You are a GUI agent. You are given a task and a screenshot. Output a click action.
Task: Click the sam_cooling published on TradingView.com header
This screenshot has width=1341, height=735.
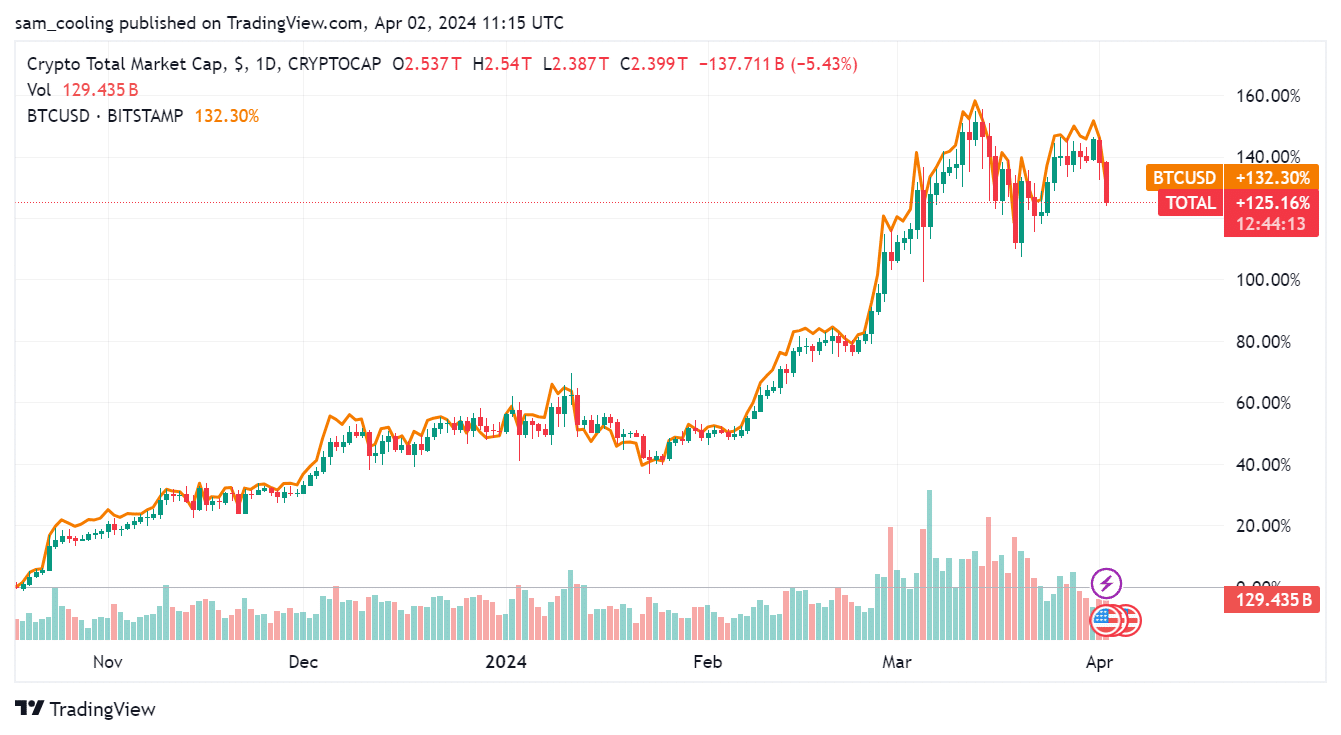(288, 21)
